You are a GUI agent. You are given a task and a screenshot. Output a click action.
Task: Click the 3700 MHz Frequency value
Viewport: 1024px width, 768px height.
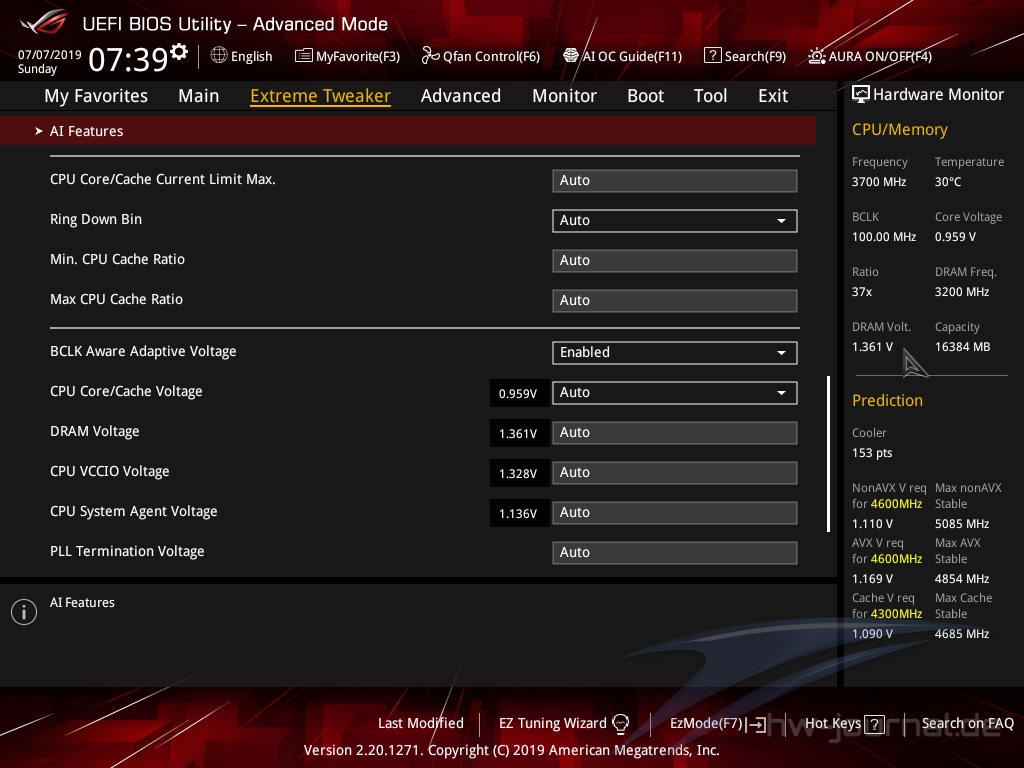tap(879, 182)
